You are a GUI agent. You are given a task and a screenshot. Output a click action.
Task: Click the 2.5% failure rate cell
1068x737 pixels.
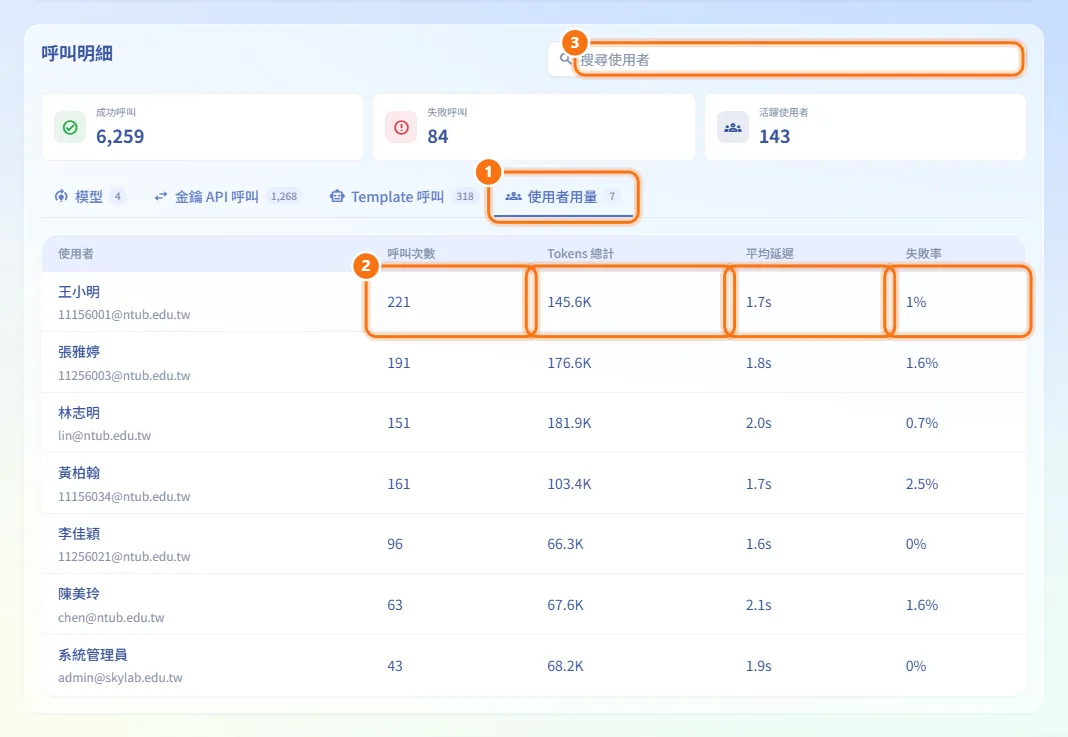[922, 484]
